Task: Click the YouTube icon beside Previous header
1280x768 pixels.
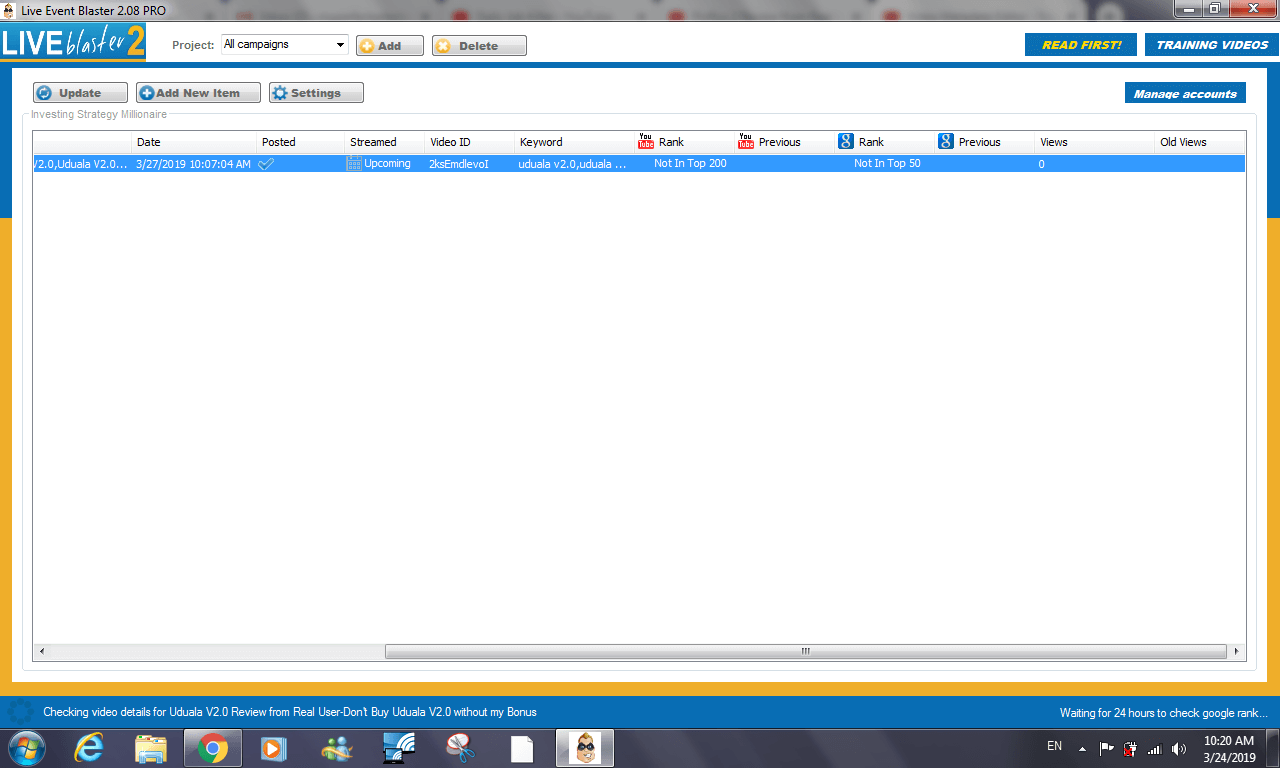Action: tap(746, 142)
